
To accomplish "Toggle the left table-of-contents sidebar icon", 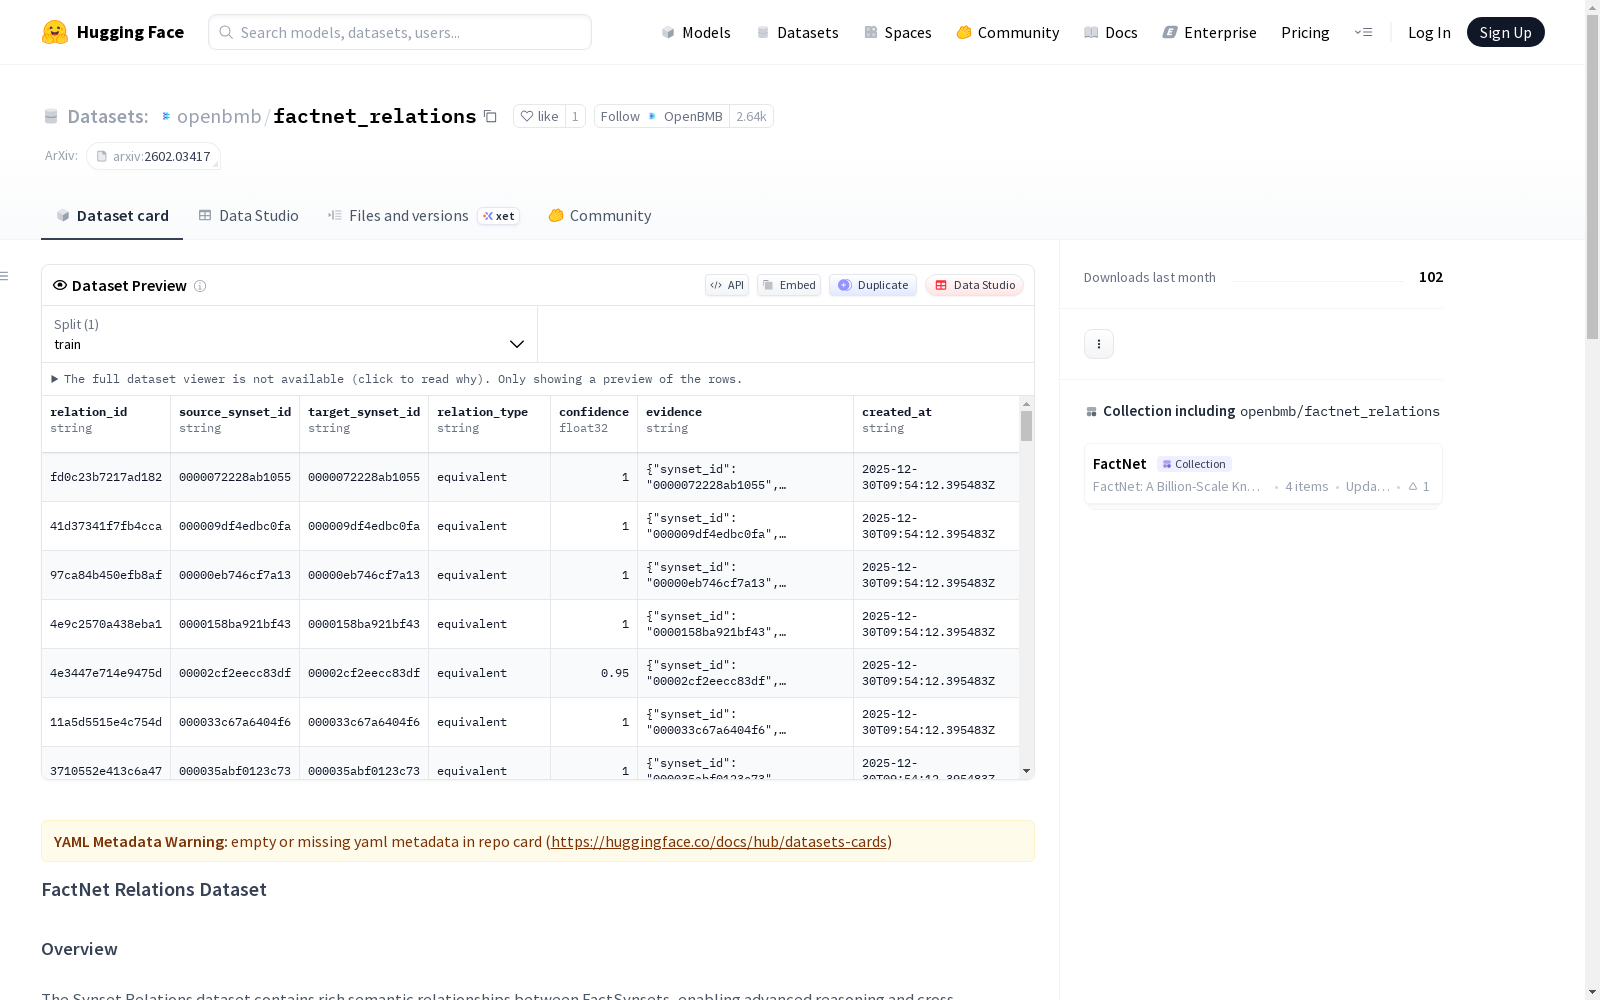I will click(x=5, y=276).
